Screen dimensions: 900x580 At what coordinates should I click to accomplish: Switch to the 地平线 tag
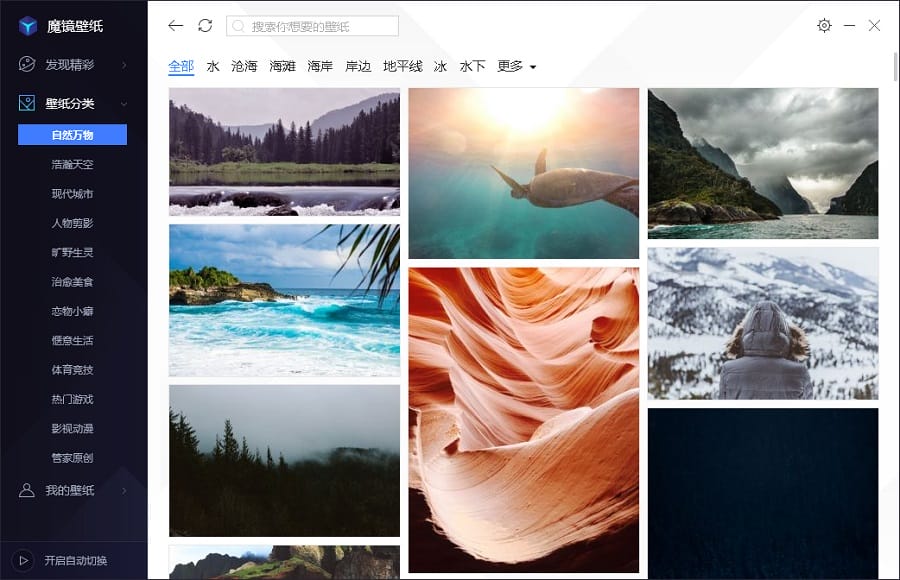pyautogui.click(x=402, y=67)
